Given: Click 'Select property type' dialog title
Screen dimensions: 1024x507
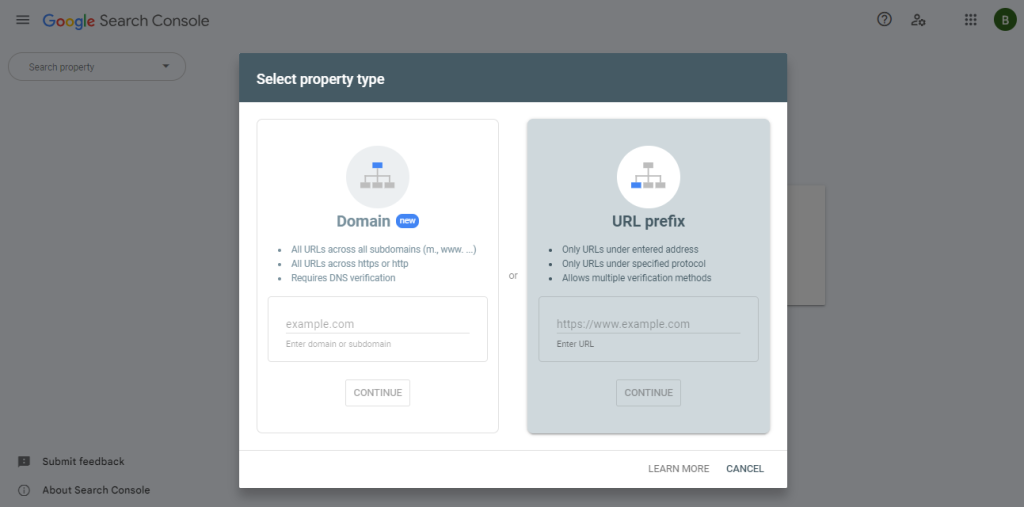Looking at the screenshot, I should pos(320,79).
